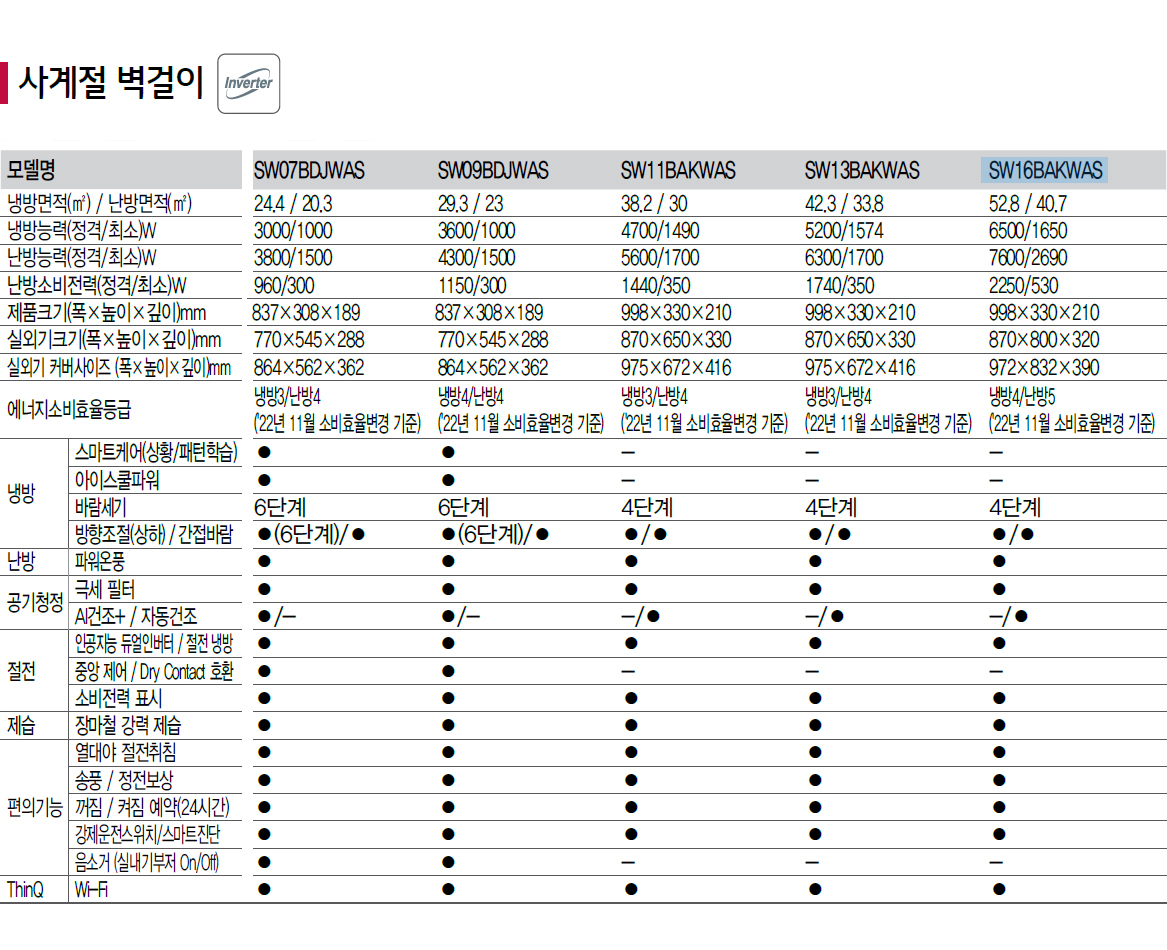This screenshot has height=950, width=1167.
Task: Click cooling capacity value '3000/1000'
Action: click(293, 231)
